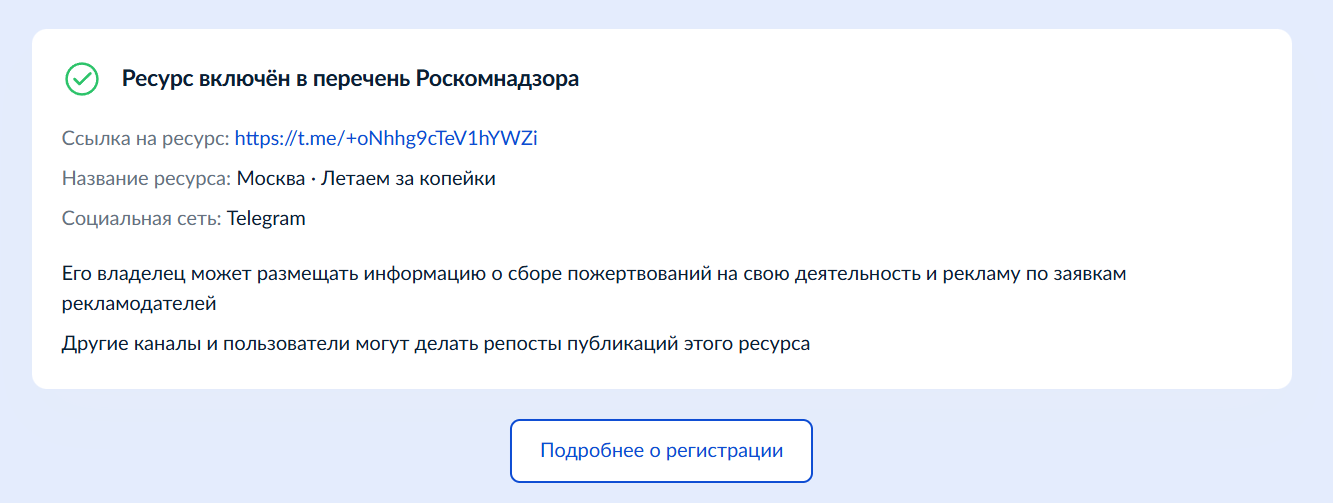
Task: Click the Название ресурса label
Action: point(146,179)
